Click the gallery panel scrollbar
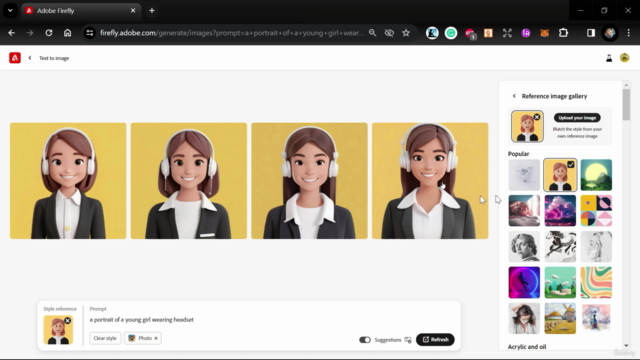 [626, 105]
